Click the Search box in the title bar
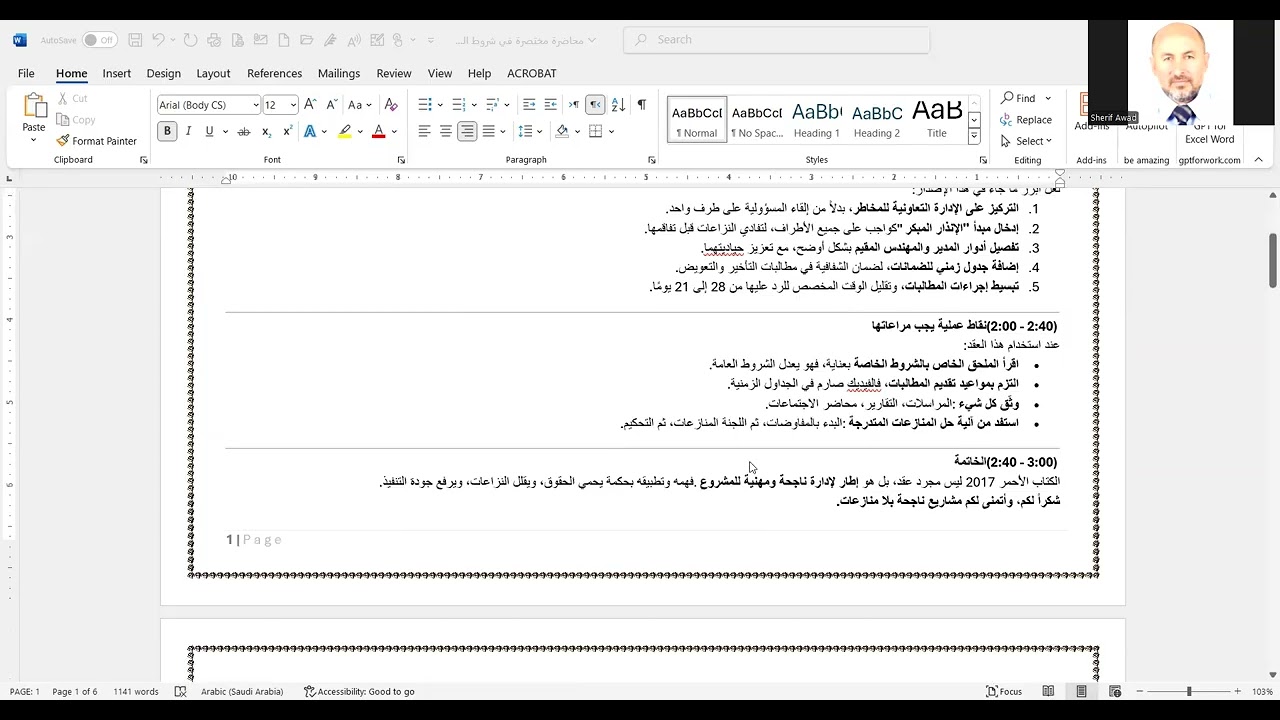Image resolution: width=1280 pixels, height=720 pixels. coord(776,40)
